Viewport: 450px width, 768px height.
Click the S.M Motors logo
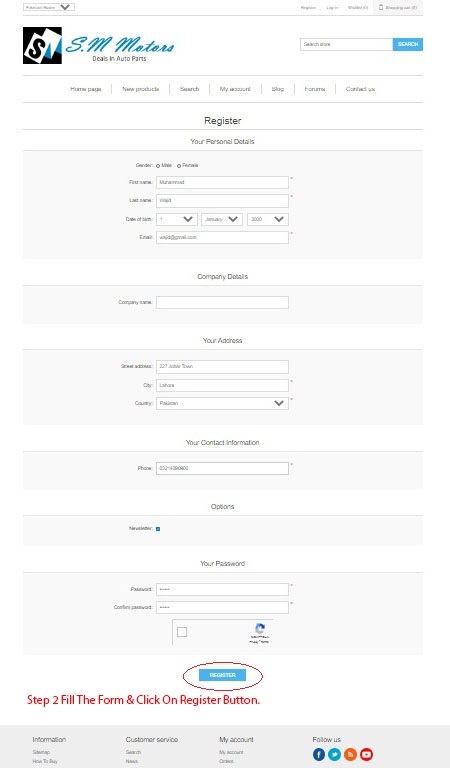pyautogui.click(x=98, y=46)
